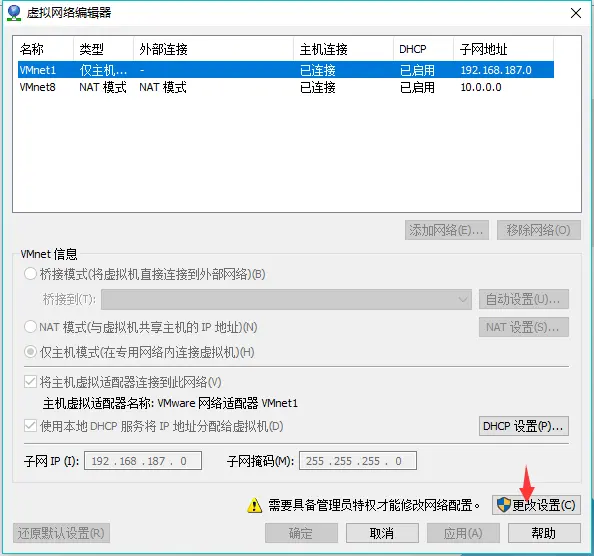Click subnet address 192.168.187.0 in list

pyautogui.click(x=496, y=70)
